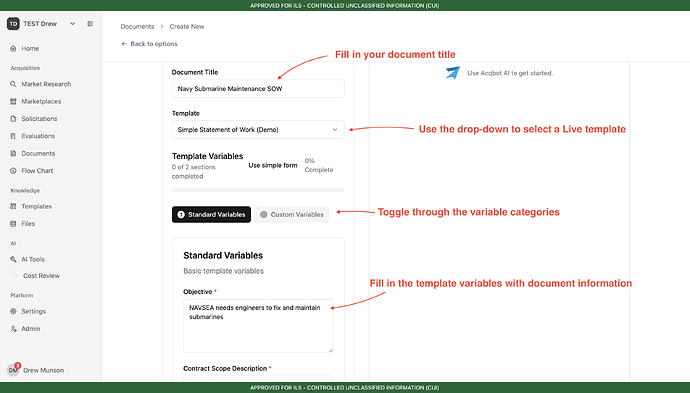
Task: Click Documents breadcrumb link
Action: coord(137,26)
